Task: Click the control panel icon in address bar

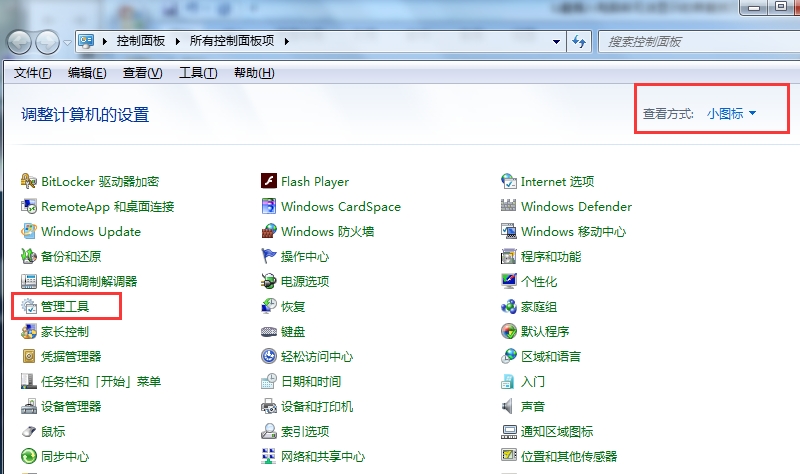Action: coord(87,41)
